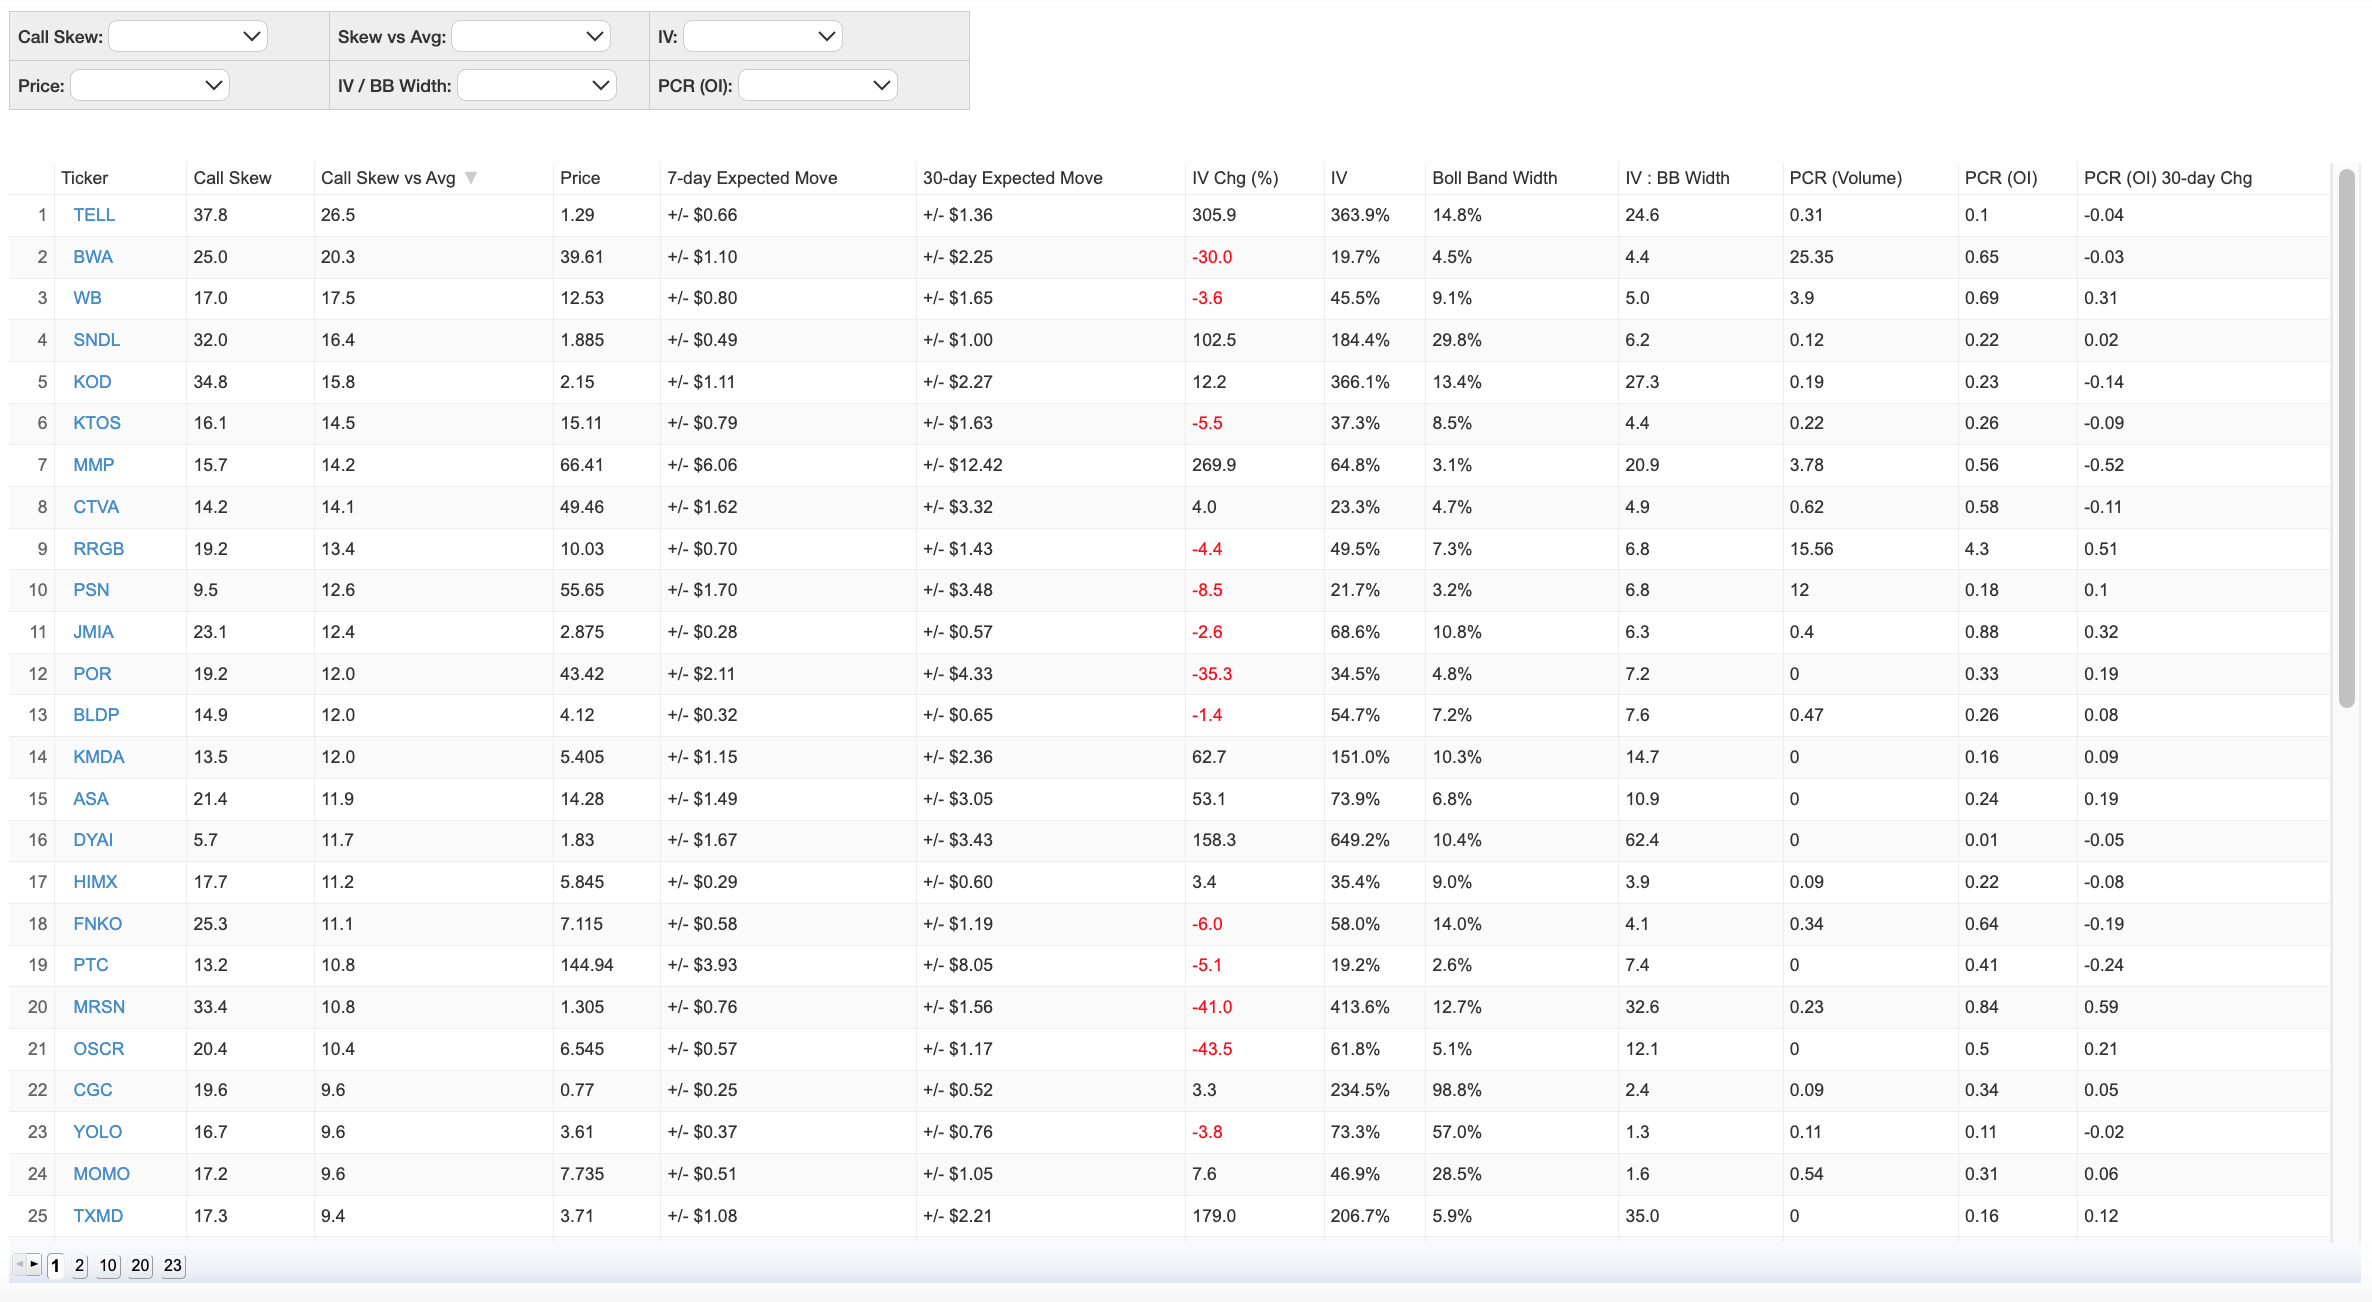The width and height of the screenshot is (2372, 1302).
Task: Open the DYAI ticker link
Action: pos(93,840)
